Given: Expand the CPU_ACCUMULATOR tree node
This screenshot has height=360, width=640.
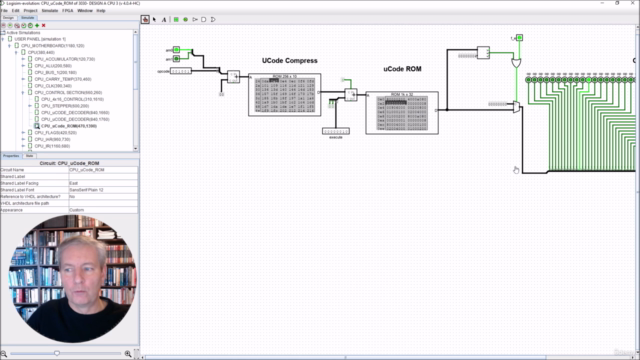Looking at the screenshot, I should (x=23, y=59).
